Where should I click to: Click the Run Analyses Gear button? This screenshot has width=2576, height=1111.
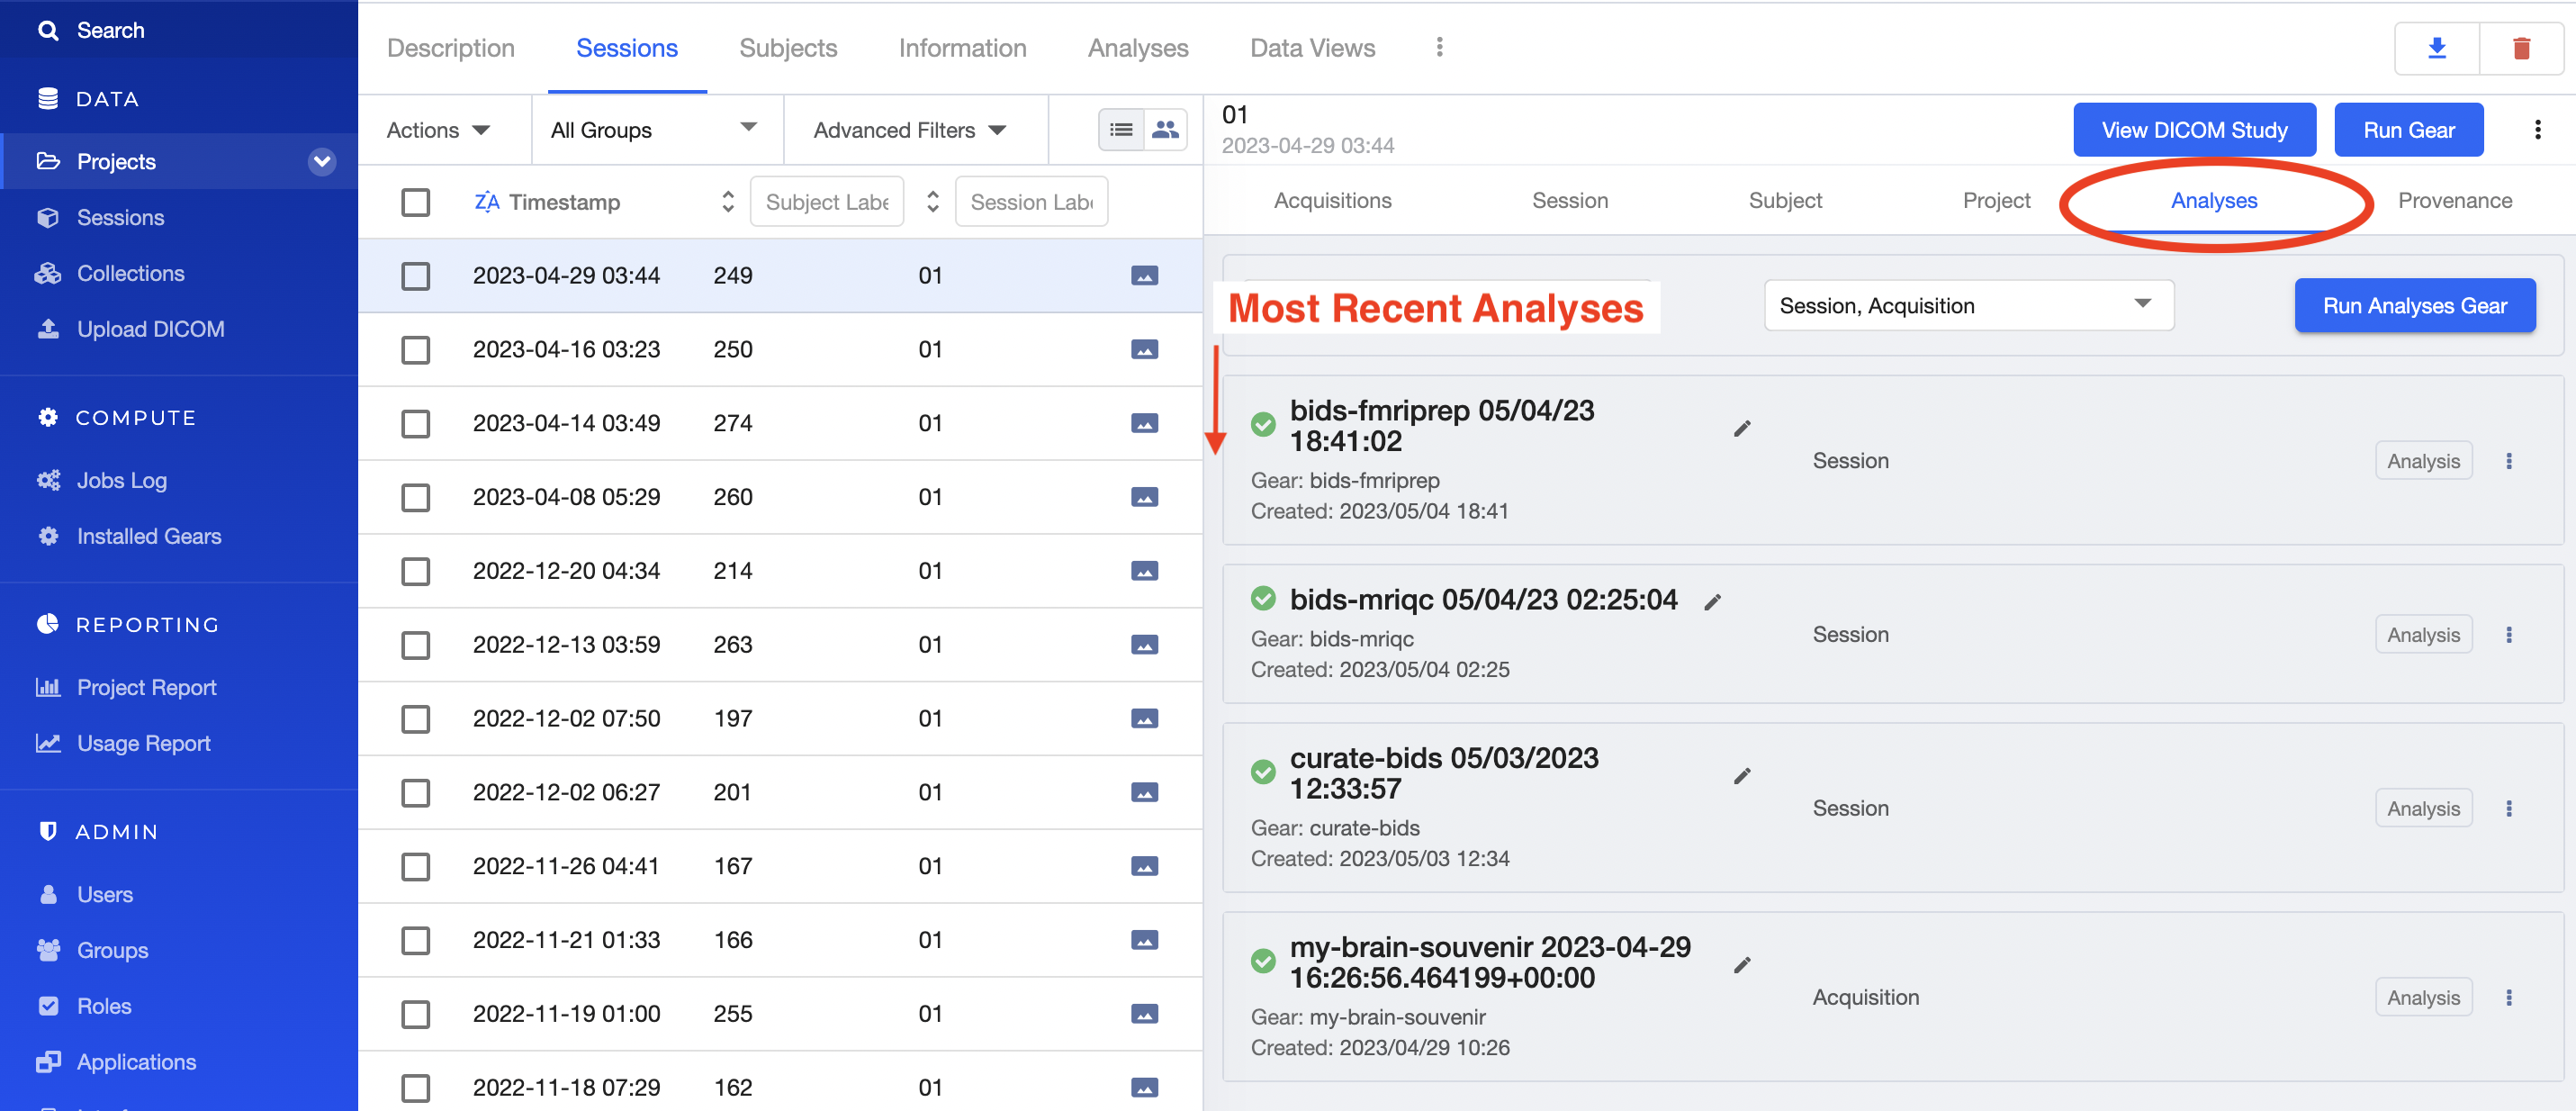2414,305
